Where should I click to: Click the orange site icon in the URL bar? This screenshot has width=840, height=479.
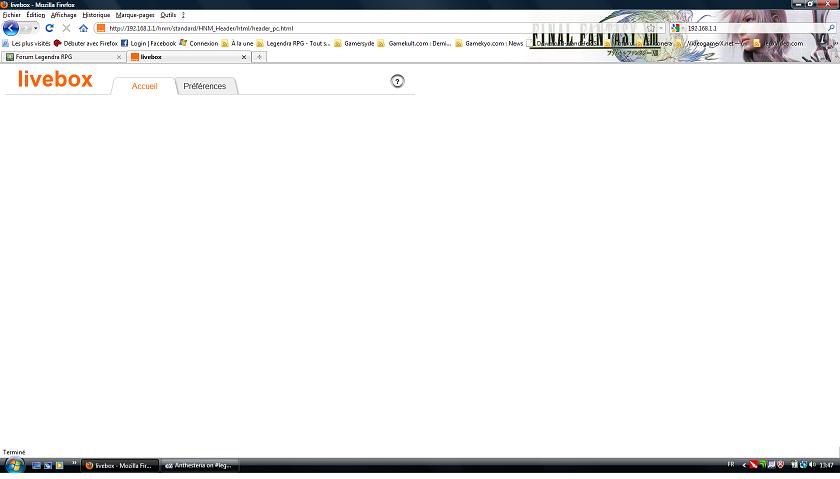coord(101,28)
